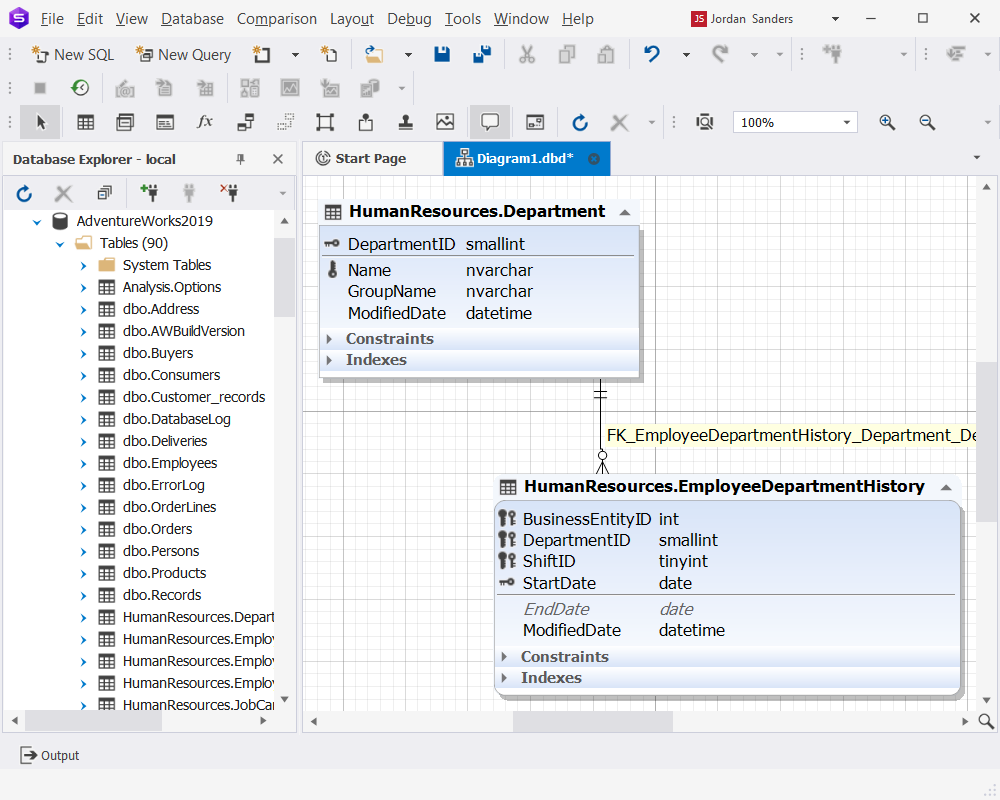
Task: Expand Constraints in EmployeeDepartmentHistory
Action: [504, 656]
